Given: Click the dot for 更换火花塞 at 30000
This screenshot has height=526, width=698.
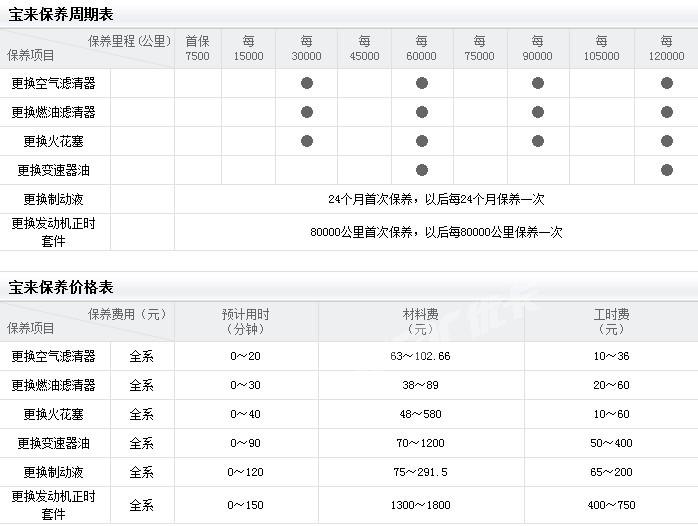Looking at the screenshot, I should coord(307,141).
